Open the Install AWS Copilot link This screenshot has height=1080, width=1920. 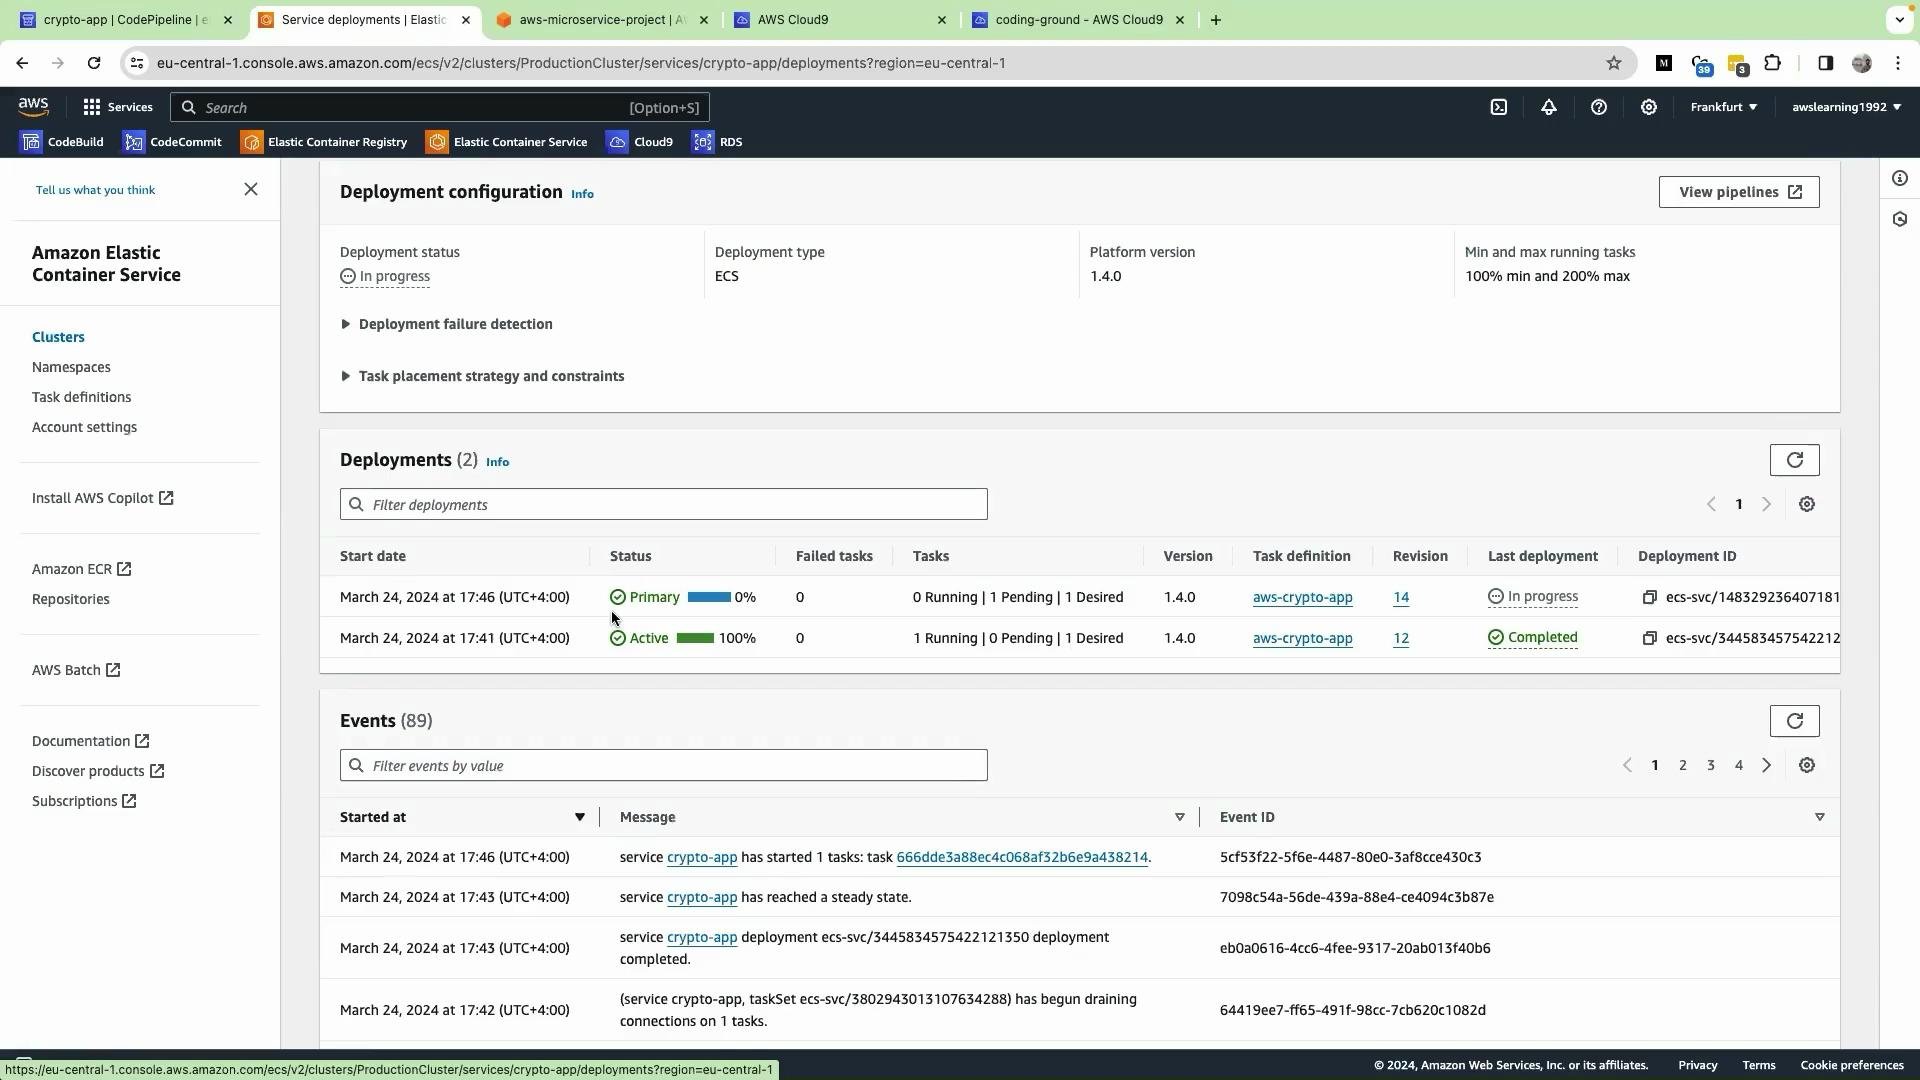point(103,499)
